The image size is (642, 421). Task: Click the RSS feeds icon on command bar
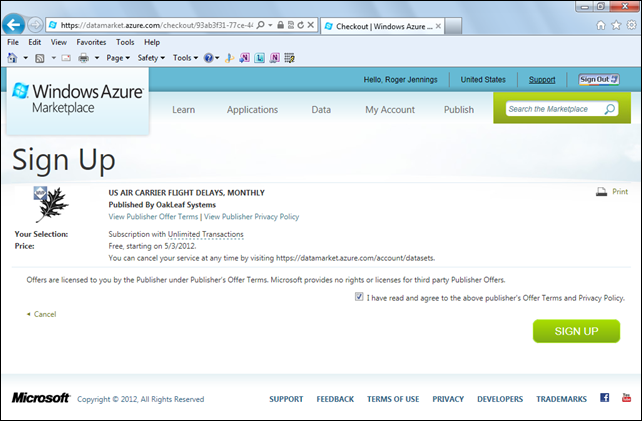[x=40, y=58]
